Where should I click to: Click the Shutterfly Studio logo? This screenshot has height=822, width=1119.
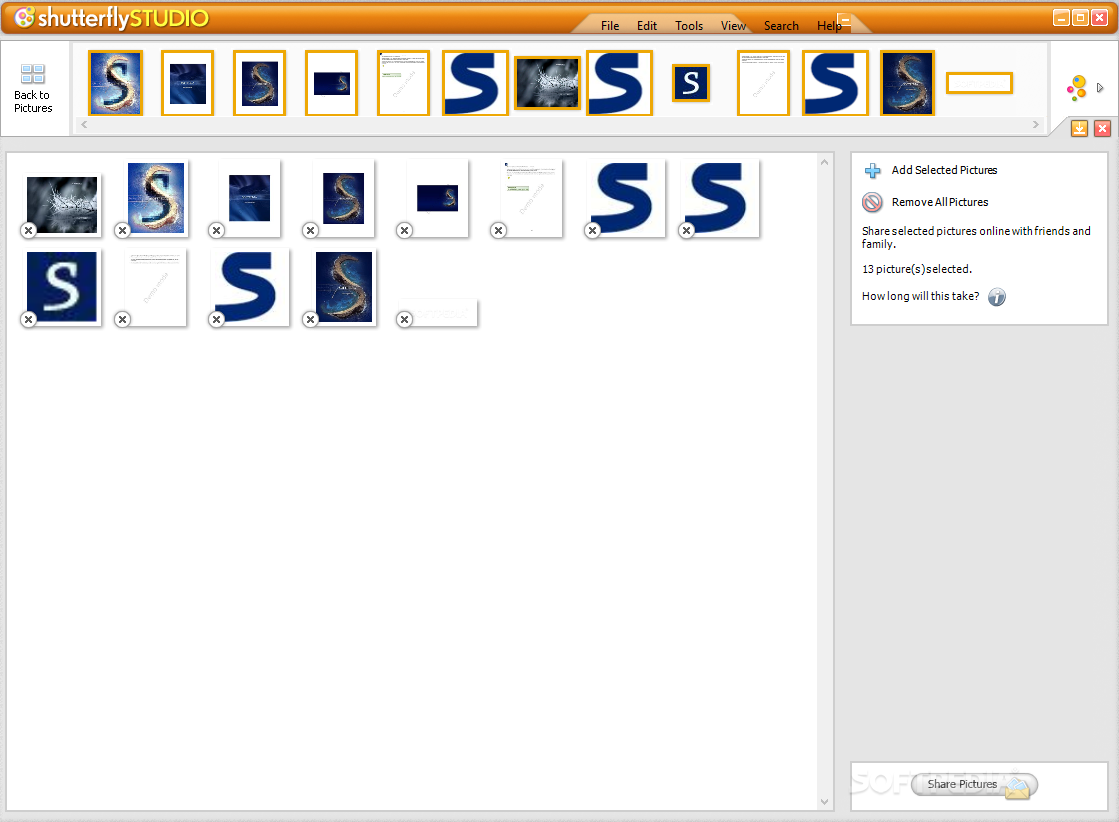(x=111, y=18)
